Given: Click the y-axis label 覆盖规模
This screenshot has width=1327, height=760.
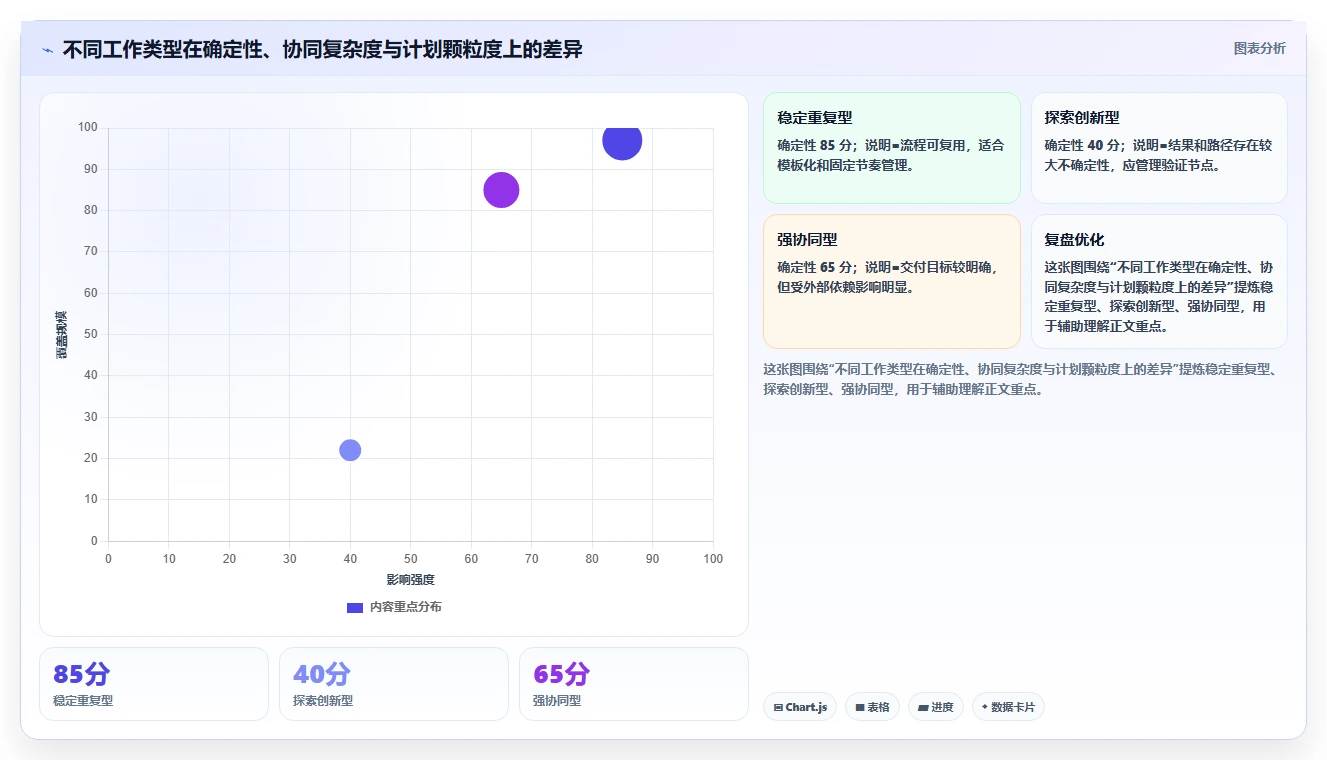Looking at the screenshot, I should click(61, 334).
